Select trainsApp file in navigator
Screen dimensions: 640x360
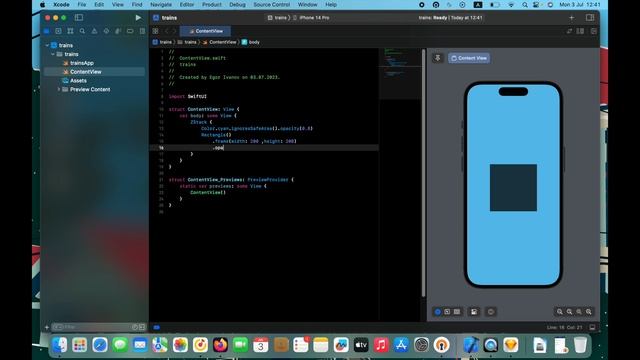tap(82, 63)
